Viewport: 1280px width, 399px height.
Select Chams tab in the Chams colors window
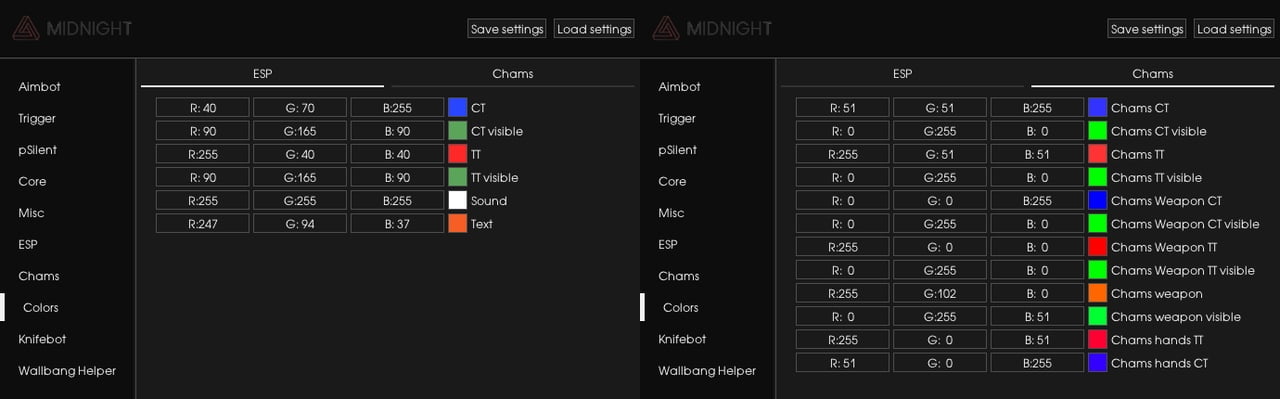pos(1152,74)
